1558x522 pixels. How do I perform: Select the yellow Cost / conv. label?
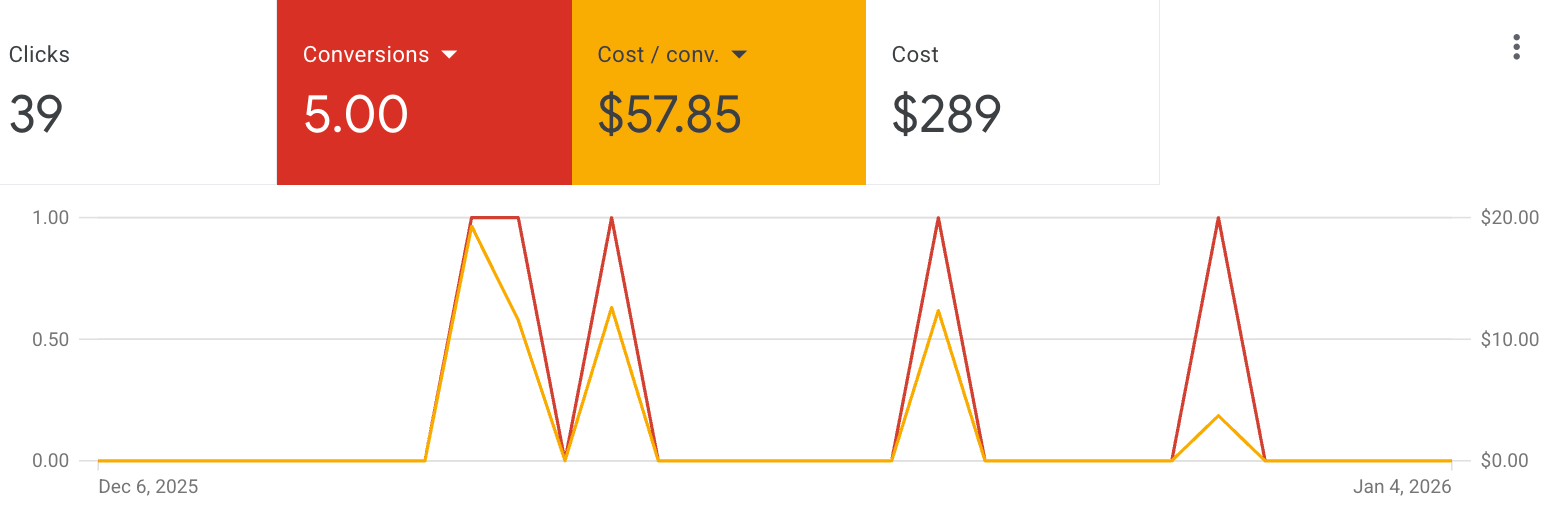point(658,54)
